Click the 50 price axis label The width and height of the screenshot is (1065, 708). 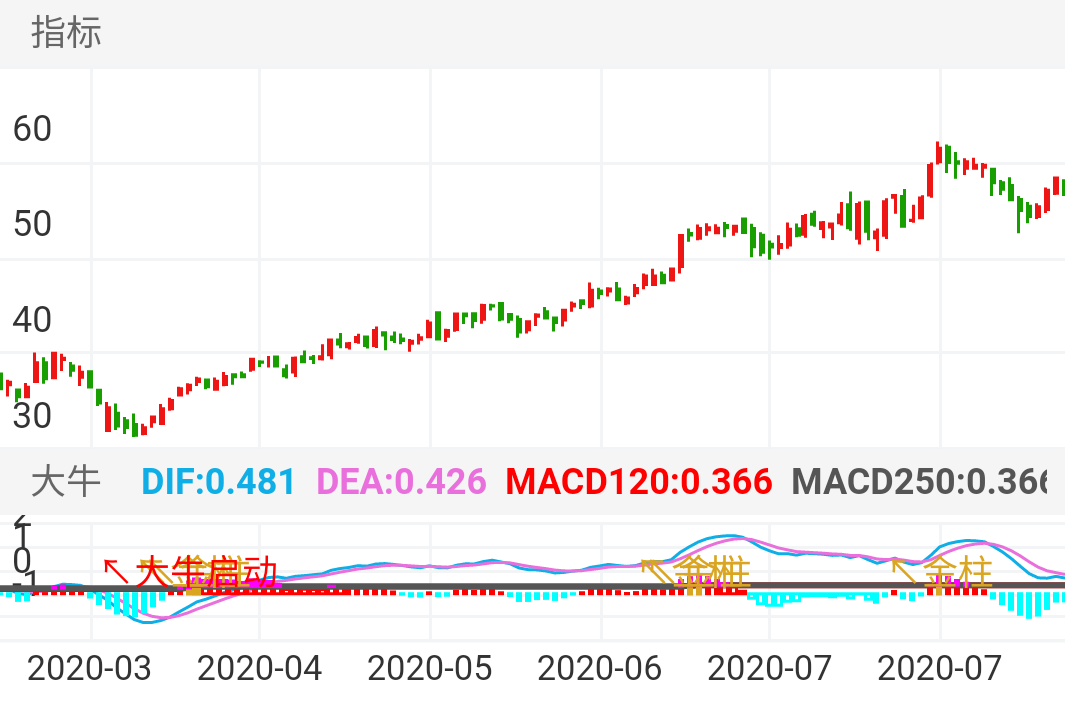coord(32,224)
